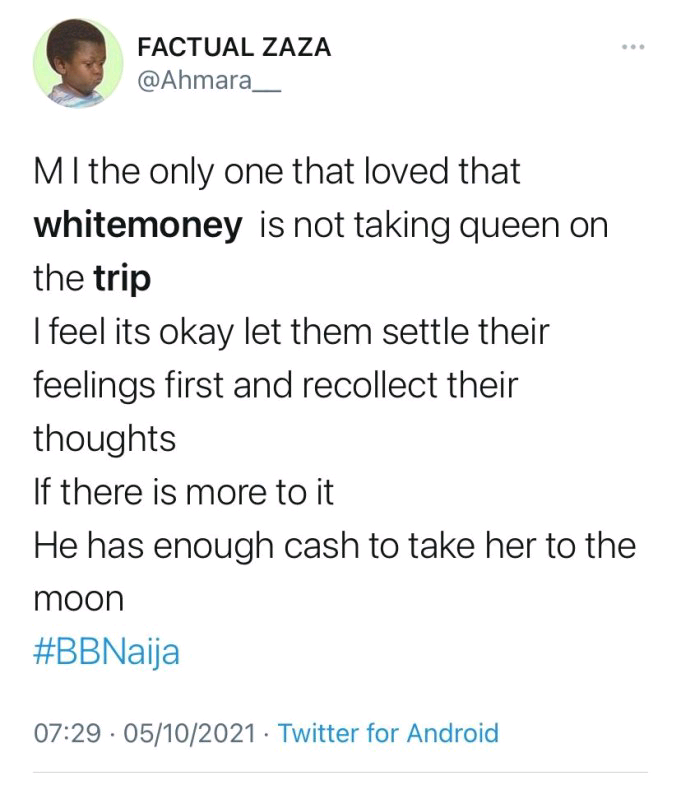Click the text "is not taking queen on"
This screenshot has width=681, height=785.
[433, 225]
